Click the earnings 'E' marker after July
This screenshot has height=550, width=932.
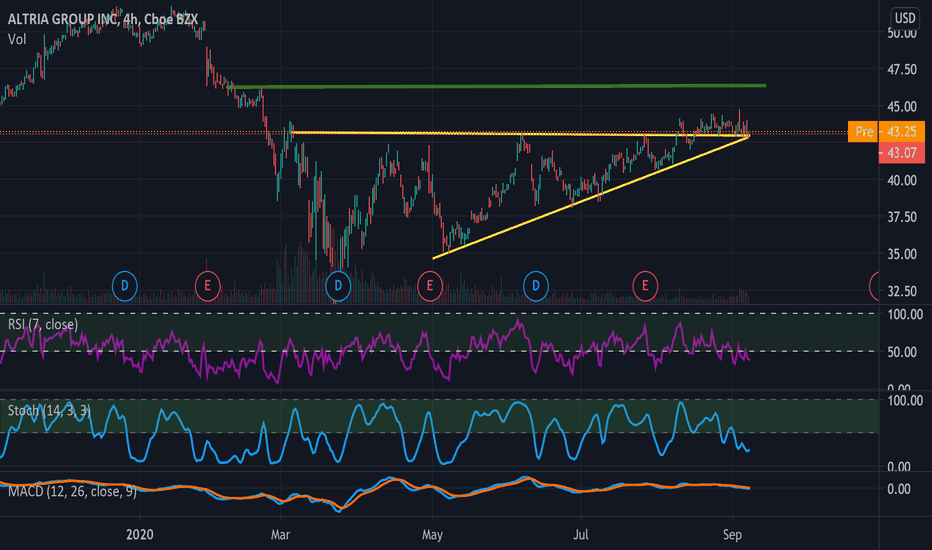coord(645,286)
